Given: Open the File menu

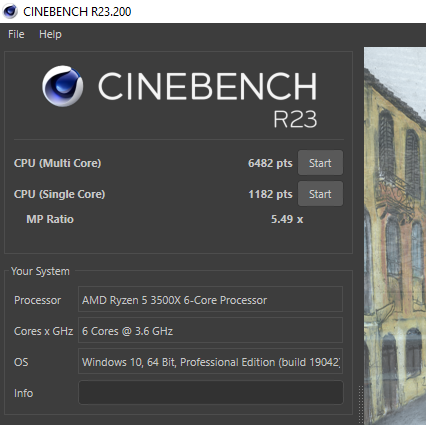Looking at the screenshot, I should coord(16,34).
